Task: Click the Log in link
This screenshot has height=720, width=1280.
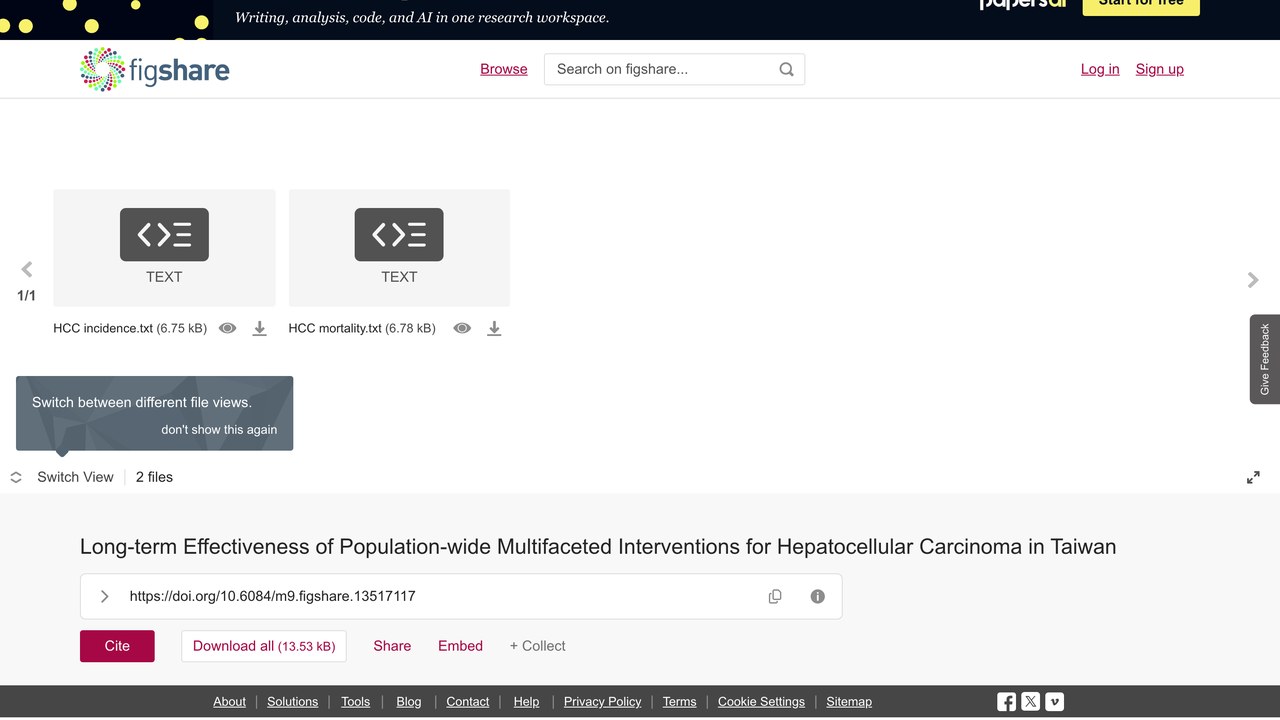Action: pos(1100,69)
